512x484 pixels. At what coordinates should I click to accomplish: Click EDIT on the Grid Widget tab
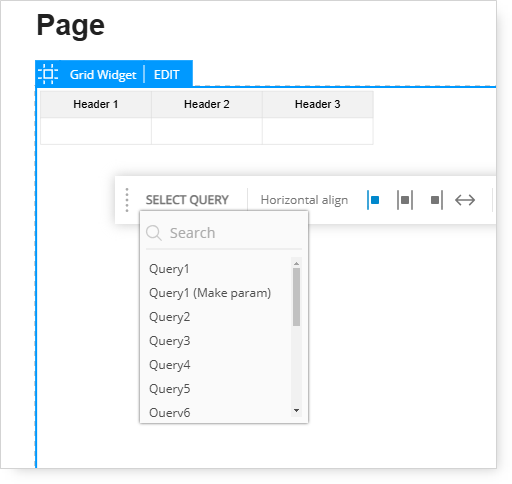[x=167, y=75]
